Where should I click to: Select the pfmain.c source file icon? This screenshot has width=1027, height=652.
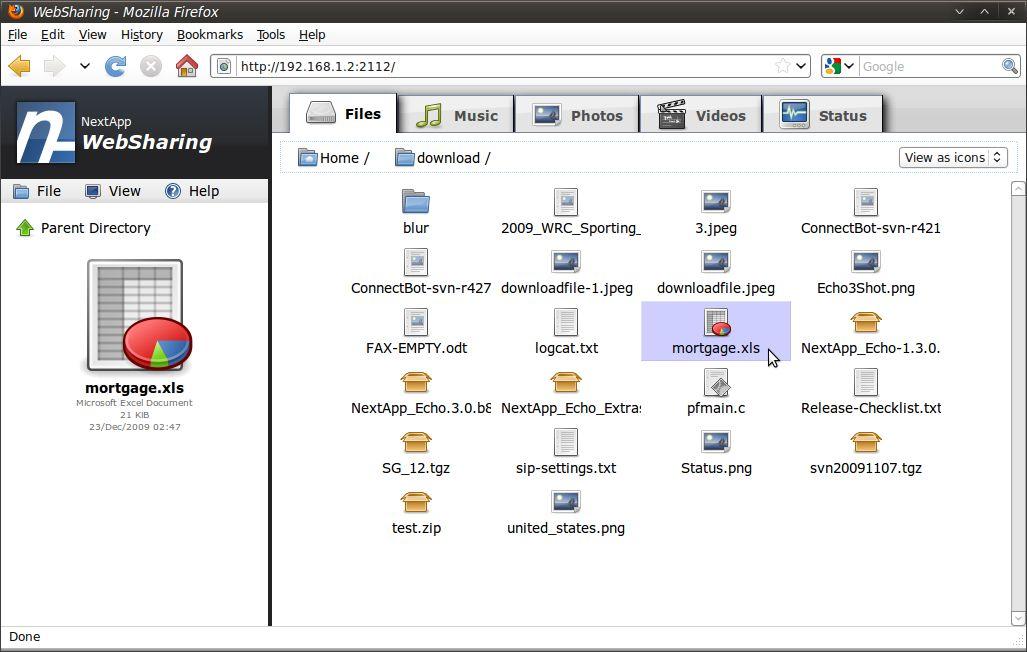[x=717, y=382]
